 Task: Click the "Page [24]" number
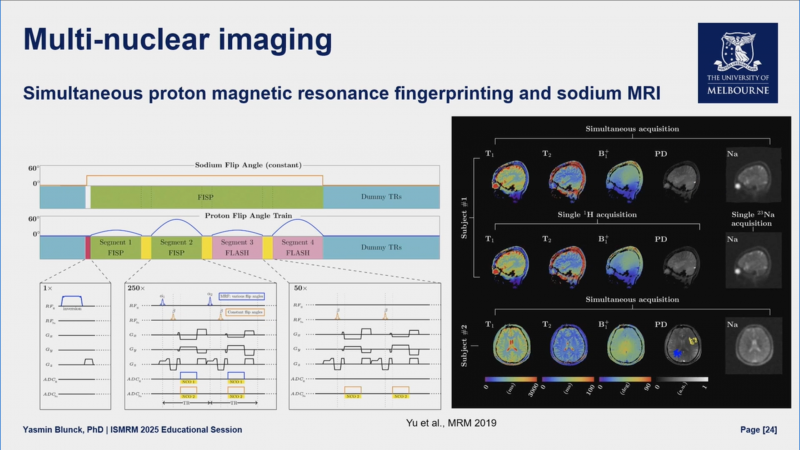click(759, 430)
